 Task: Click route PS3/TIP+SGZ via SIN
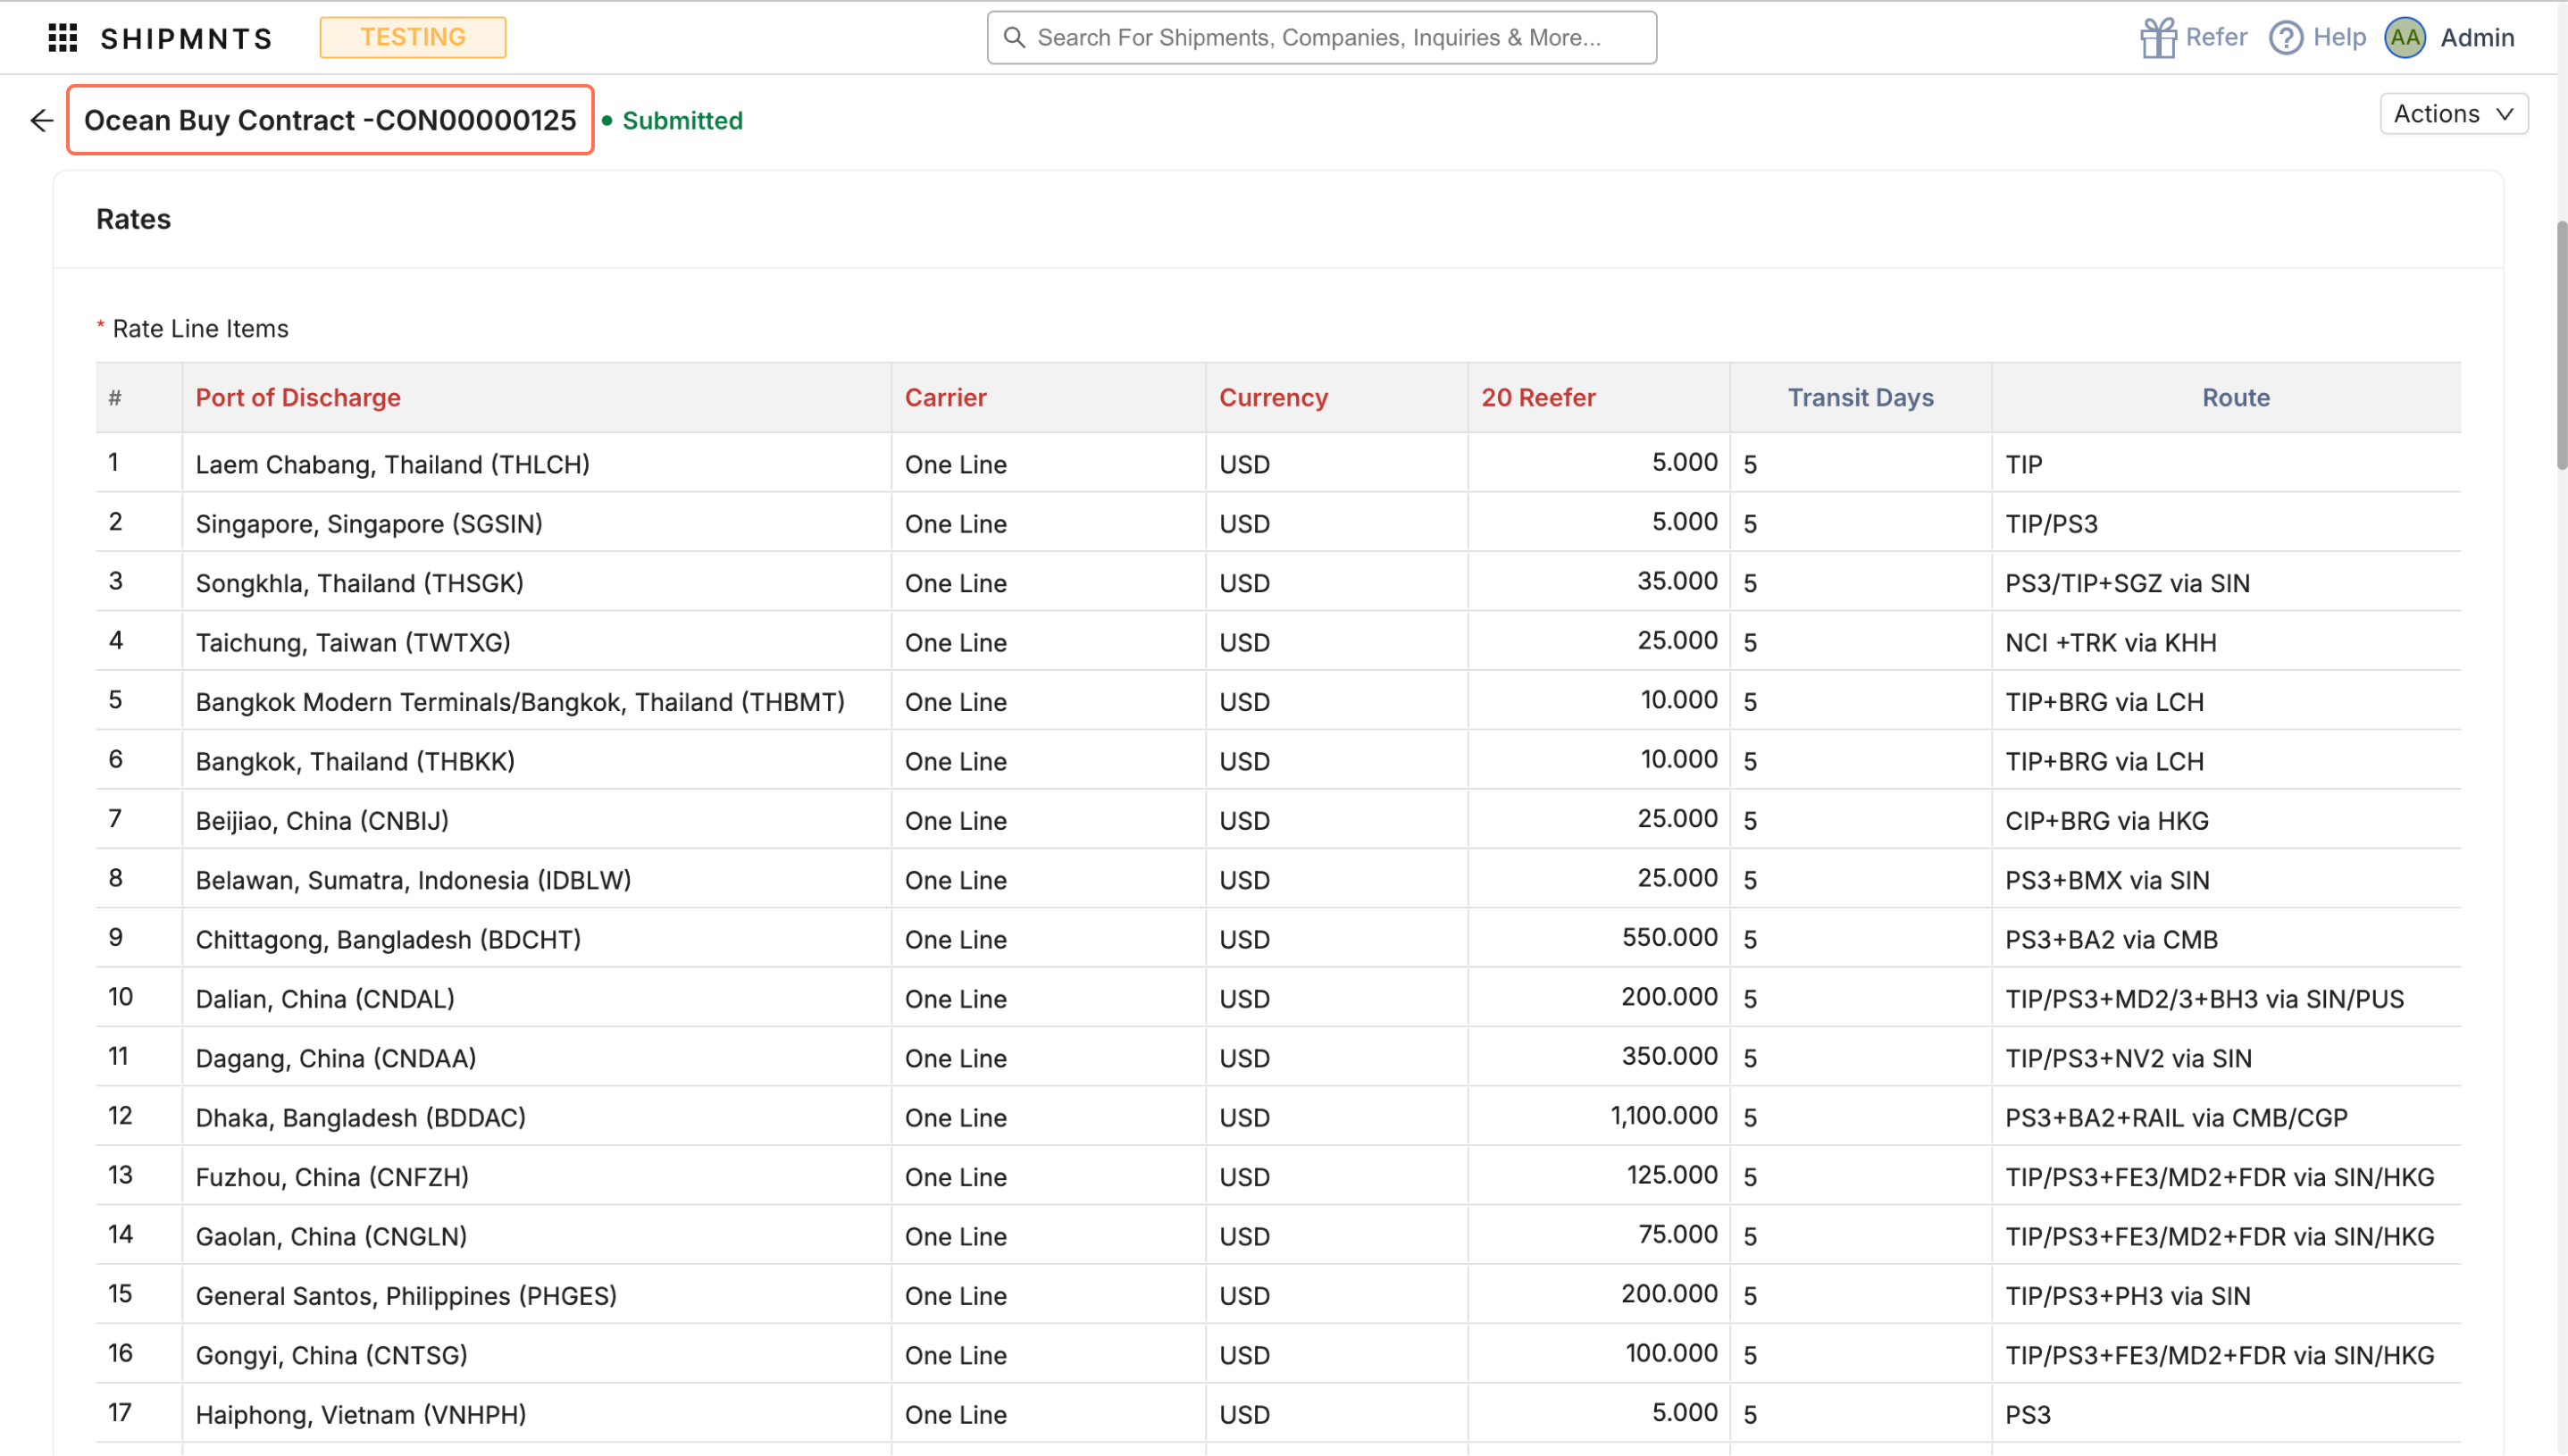click(2127, 583)
